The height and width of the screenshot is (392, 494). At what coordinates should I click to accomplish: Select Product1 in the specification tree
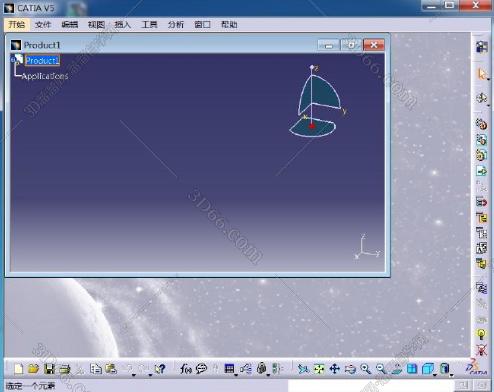tap(42, 60)
